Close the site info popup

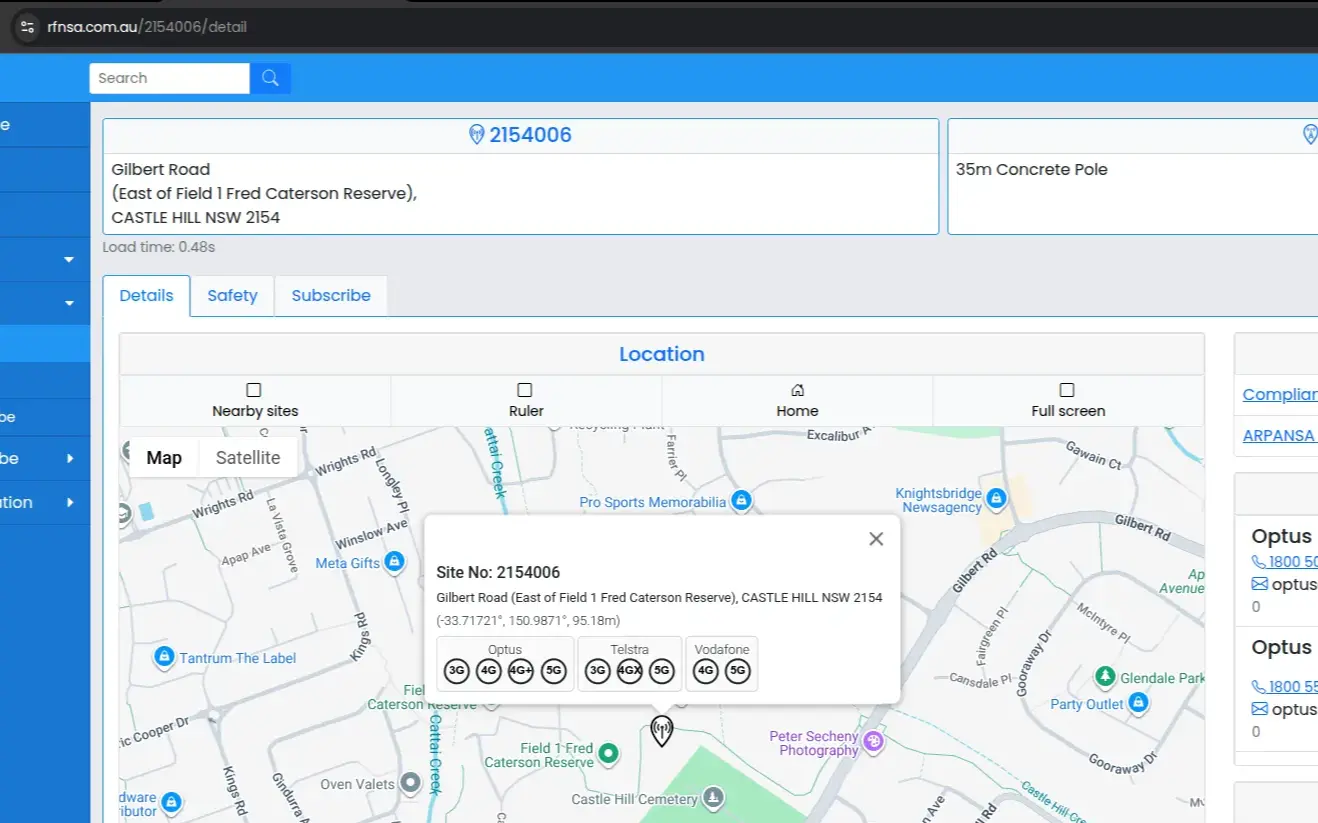click(x=876, y=539)
